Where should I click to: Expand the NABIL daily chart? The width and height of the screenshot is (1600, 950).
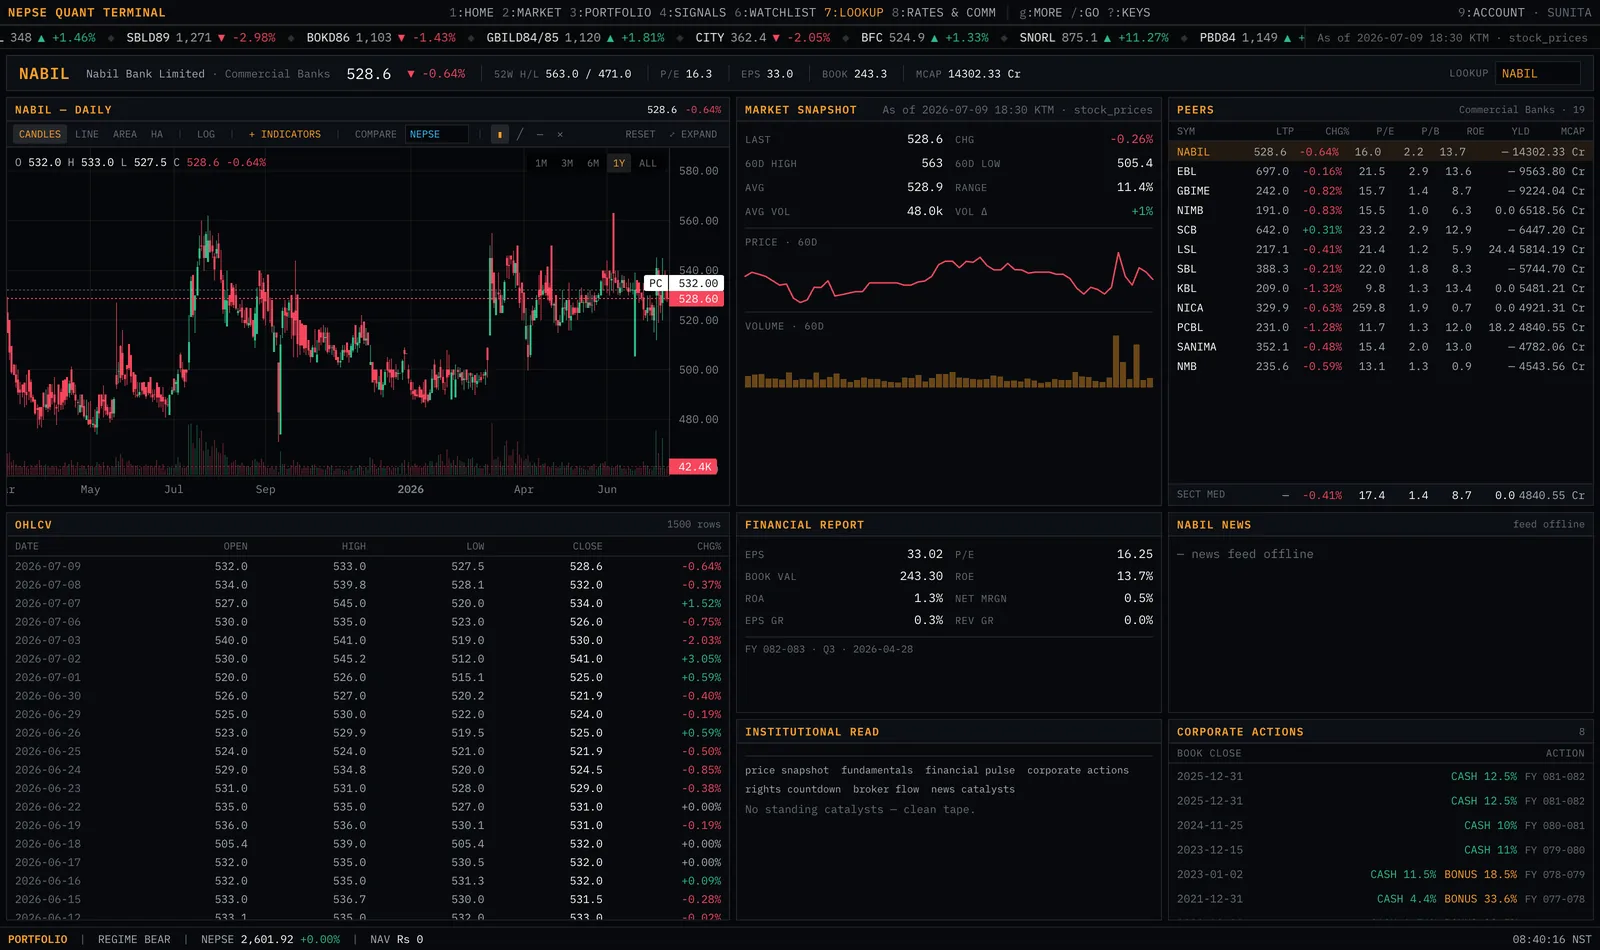[x=693, y=134]
